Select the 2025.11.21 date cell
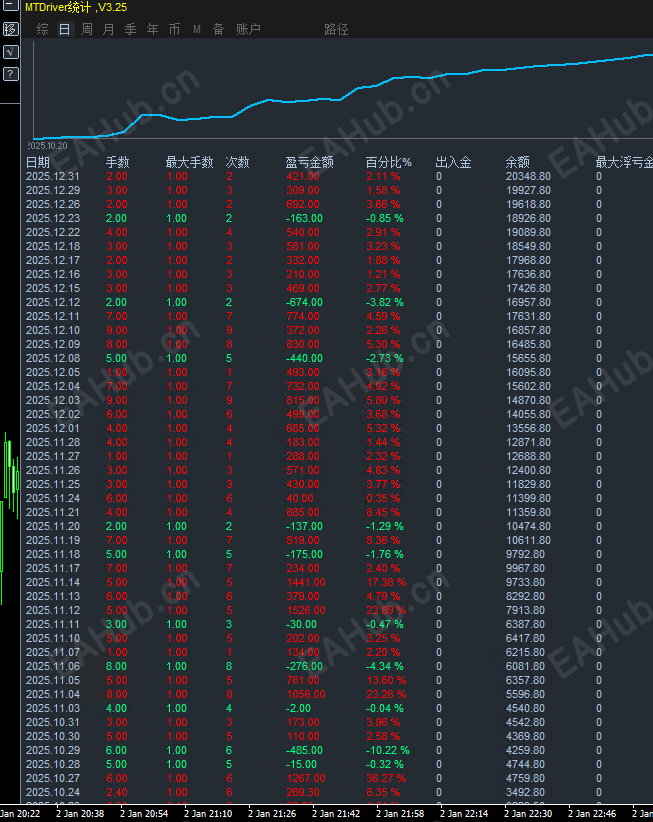The width and height of the screenshot is (653, 822). 52,512
